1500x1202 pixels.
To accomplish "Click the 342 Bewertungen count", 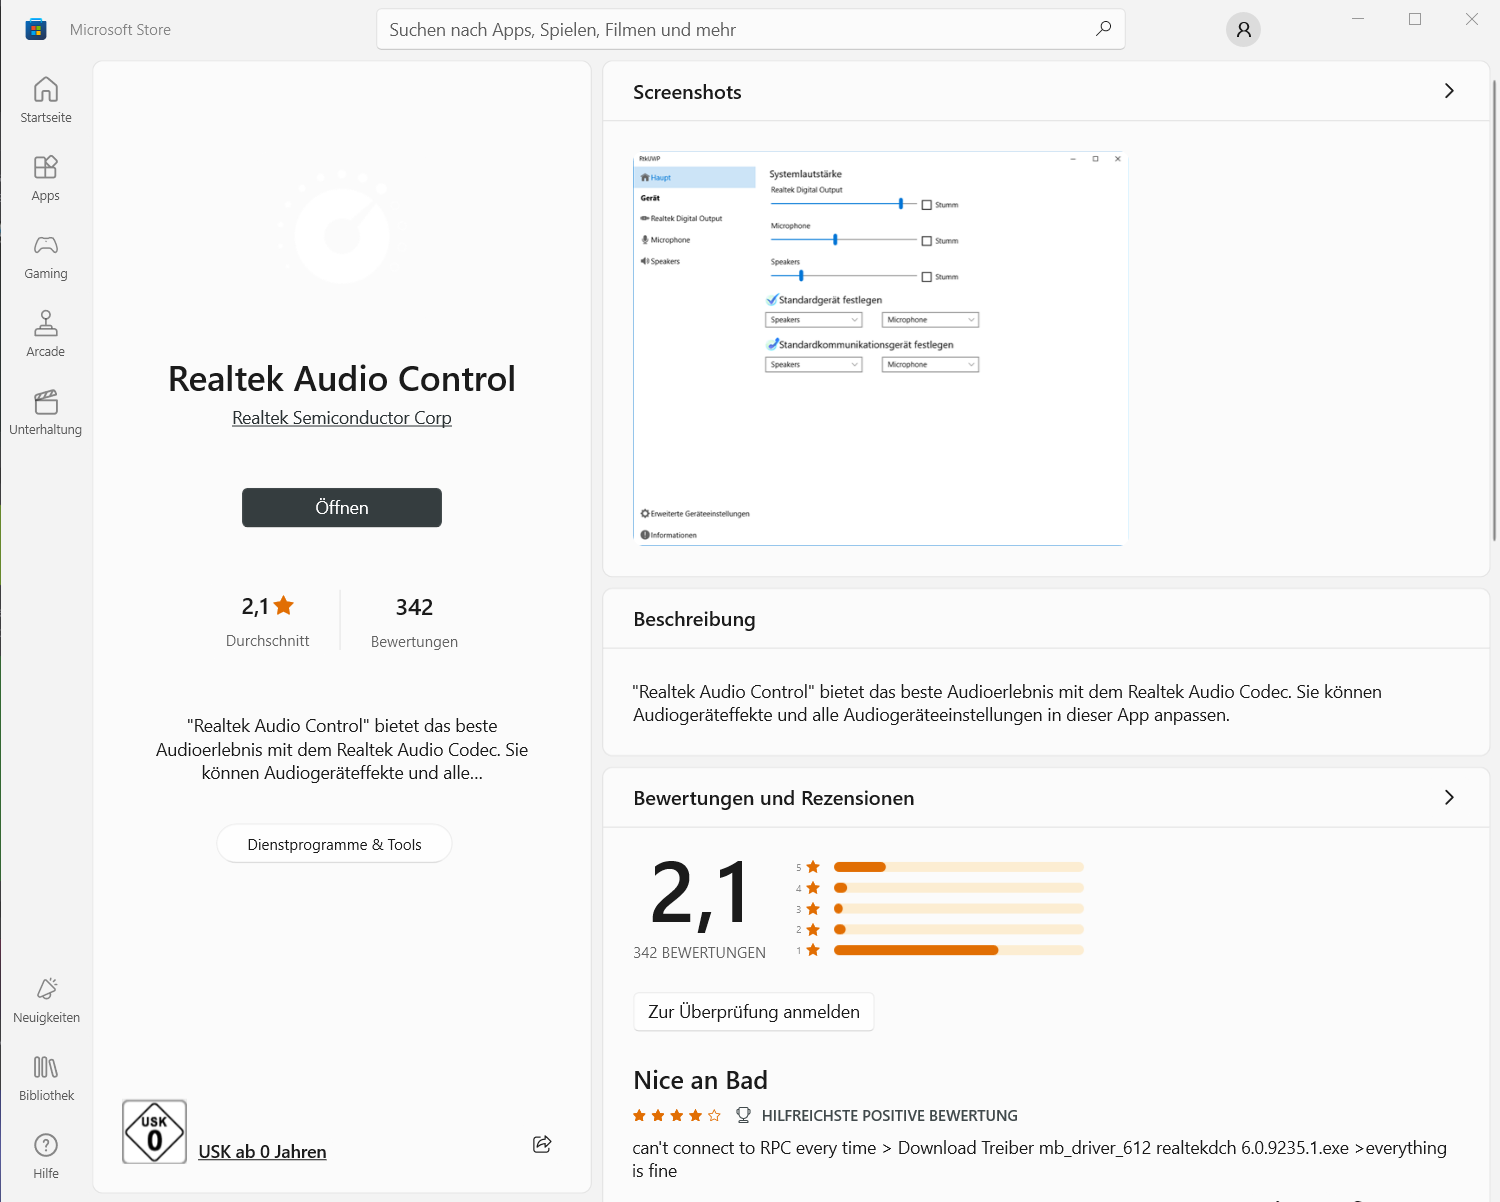I will click(x=414, y=621).
